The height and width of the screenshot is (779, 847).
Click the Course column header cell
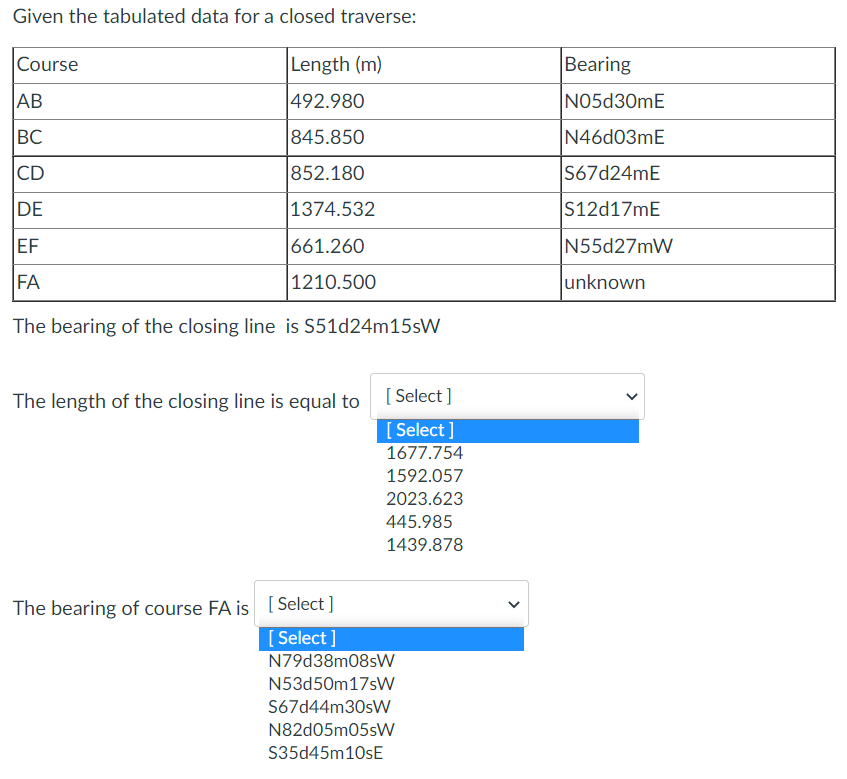pyautogui.click(x=150, y=65)
